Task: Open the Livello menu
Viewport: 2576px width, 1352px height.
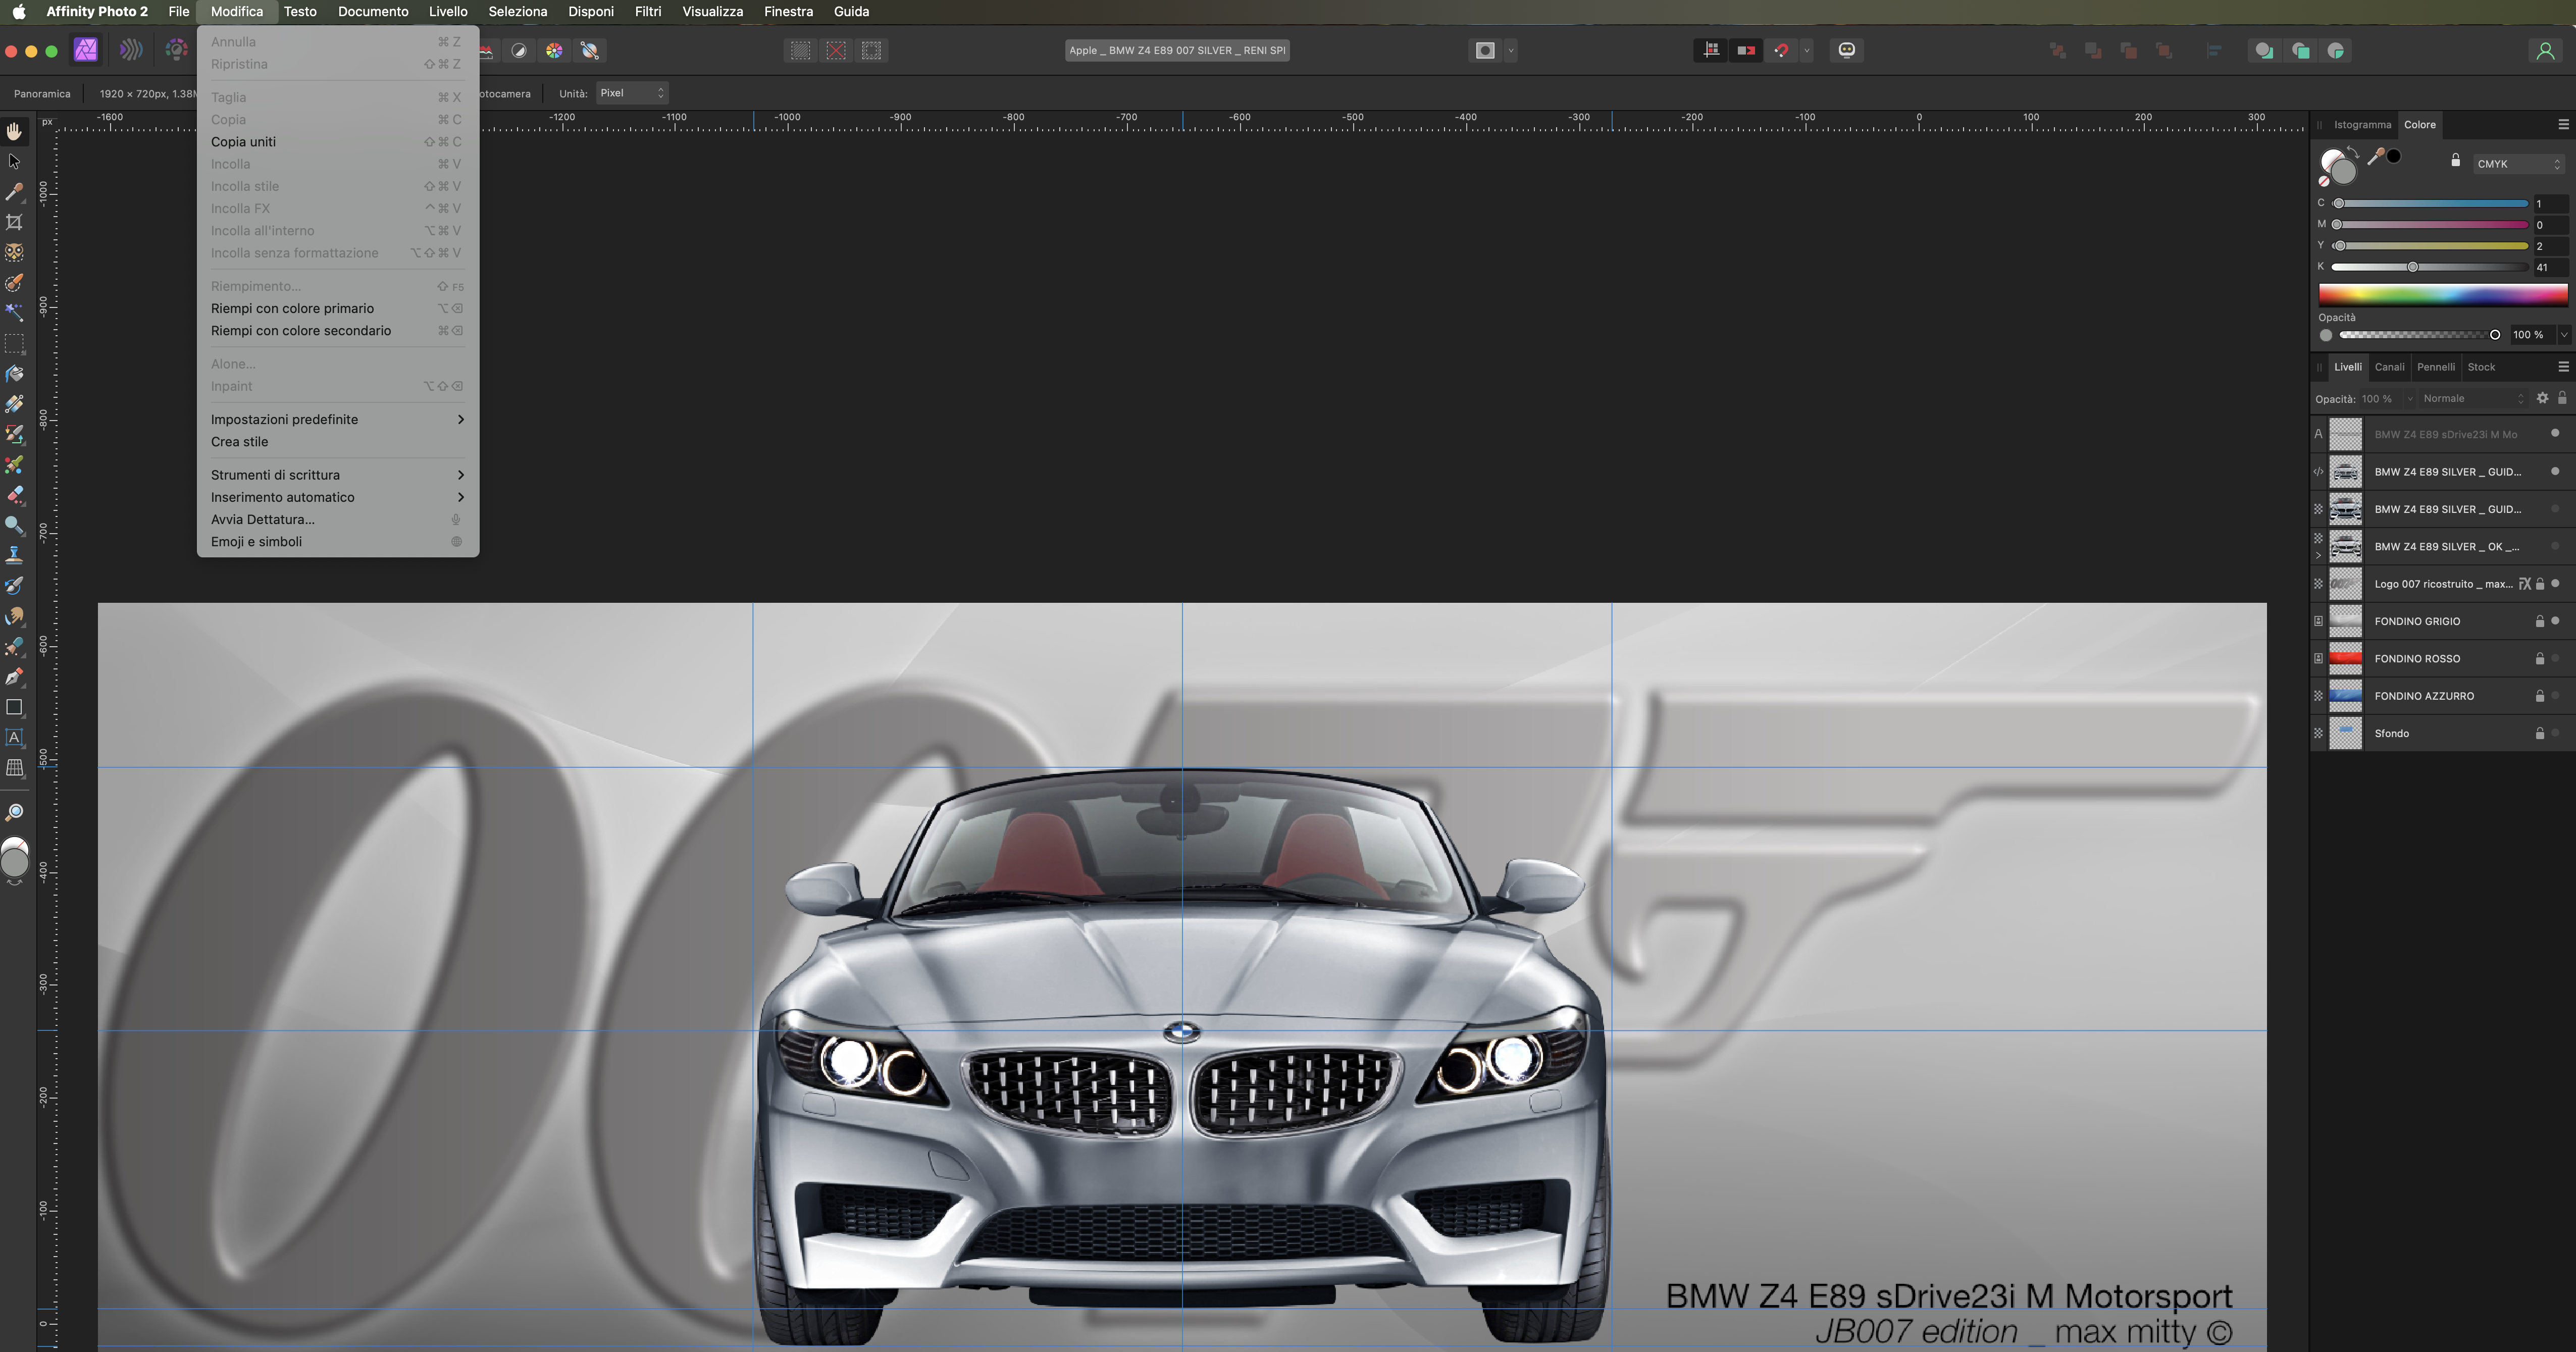Action: pos(448,11)
